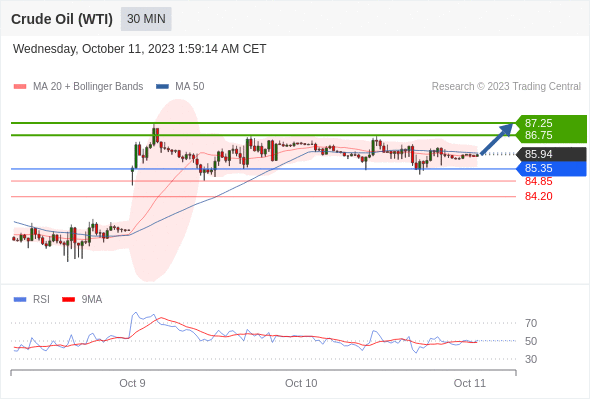Select the MA 20 + Bollinger Bands swatch
This screenshot has height=400, width=590.
[20, 87]
